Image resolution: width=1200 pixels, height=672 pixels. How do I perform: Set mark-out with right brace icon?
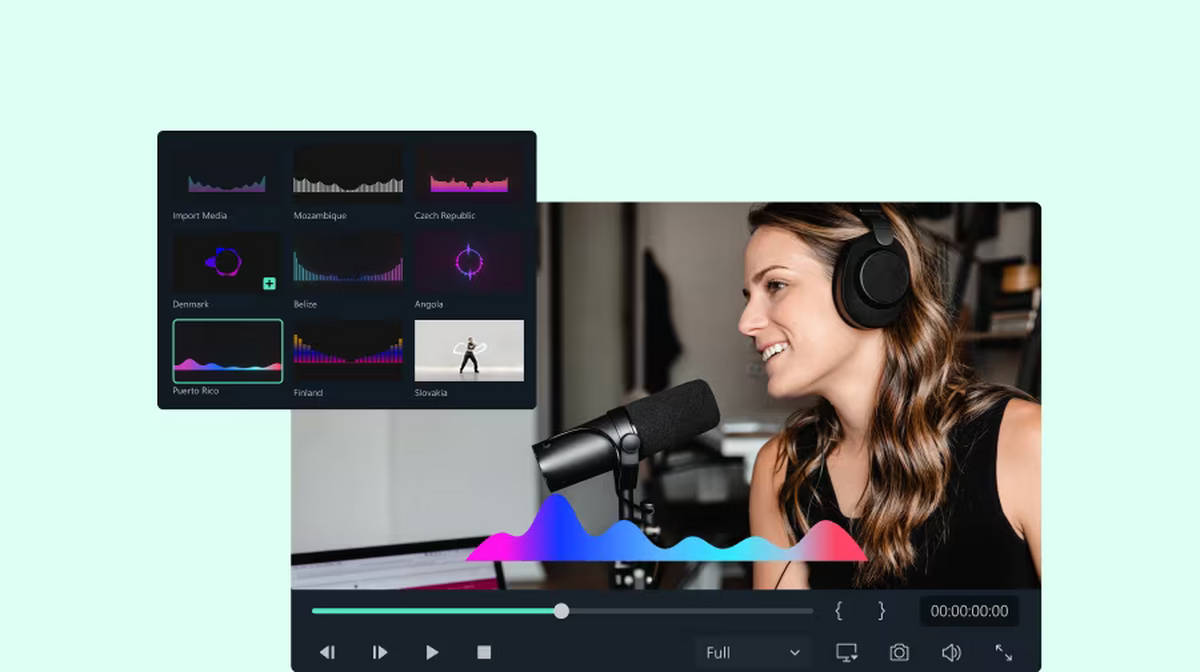pos(881,610)
